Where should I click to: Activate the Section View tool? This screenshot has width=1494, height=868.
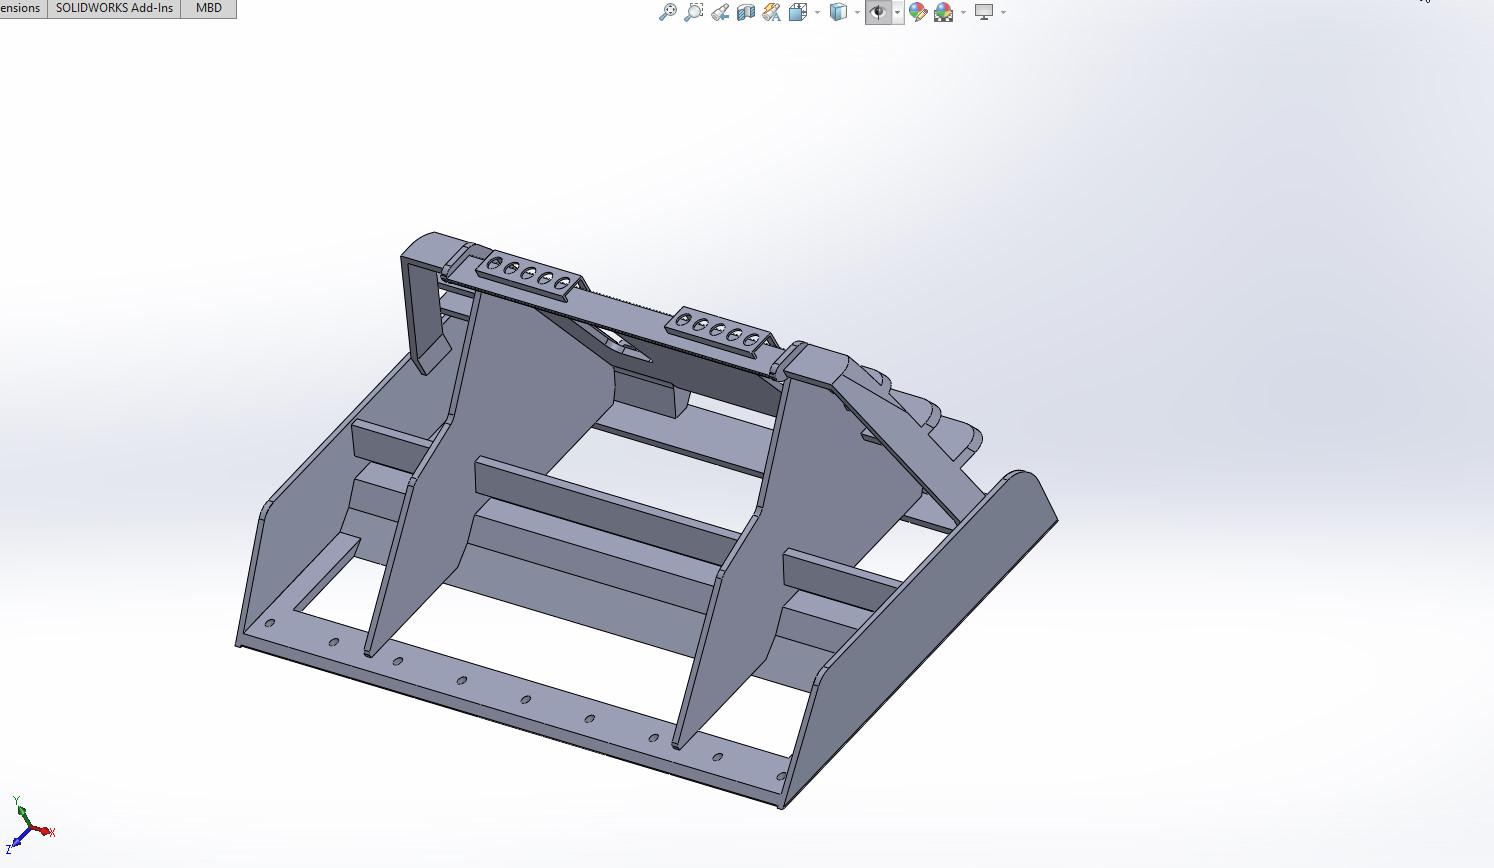[x=745, y=12]
